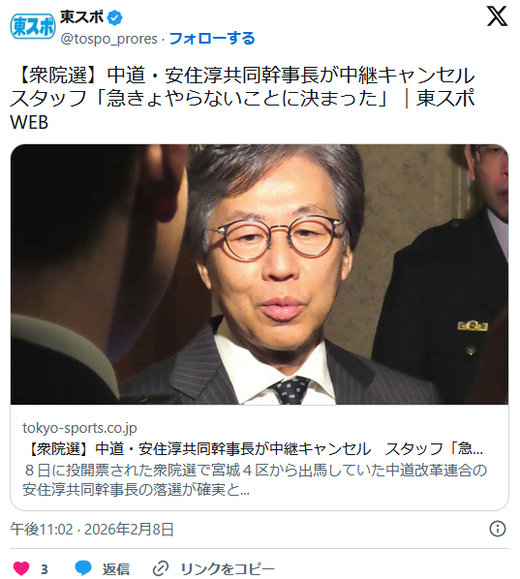This screenshot has height=579, width=520.
Task: Click the reply speech bubble icon
Action: tap(83, 568)
